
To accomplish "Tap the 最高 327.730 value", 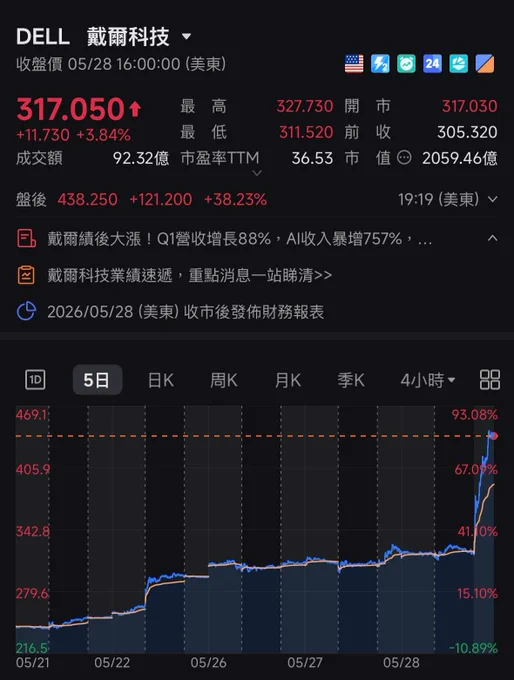I will pos(305,106).
